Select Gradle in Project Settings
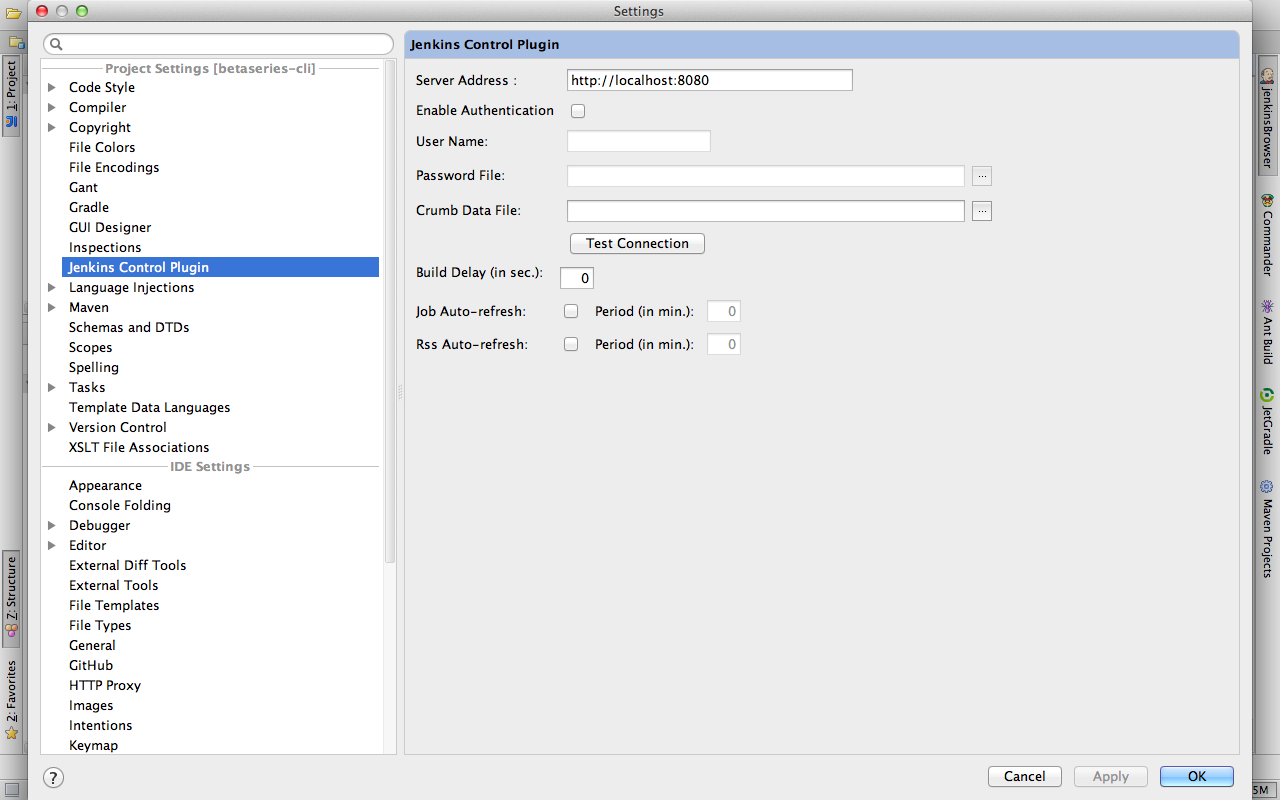Image resolution: width=1280 pixels, height=800 pixels. click(89, 207)
